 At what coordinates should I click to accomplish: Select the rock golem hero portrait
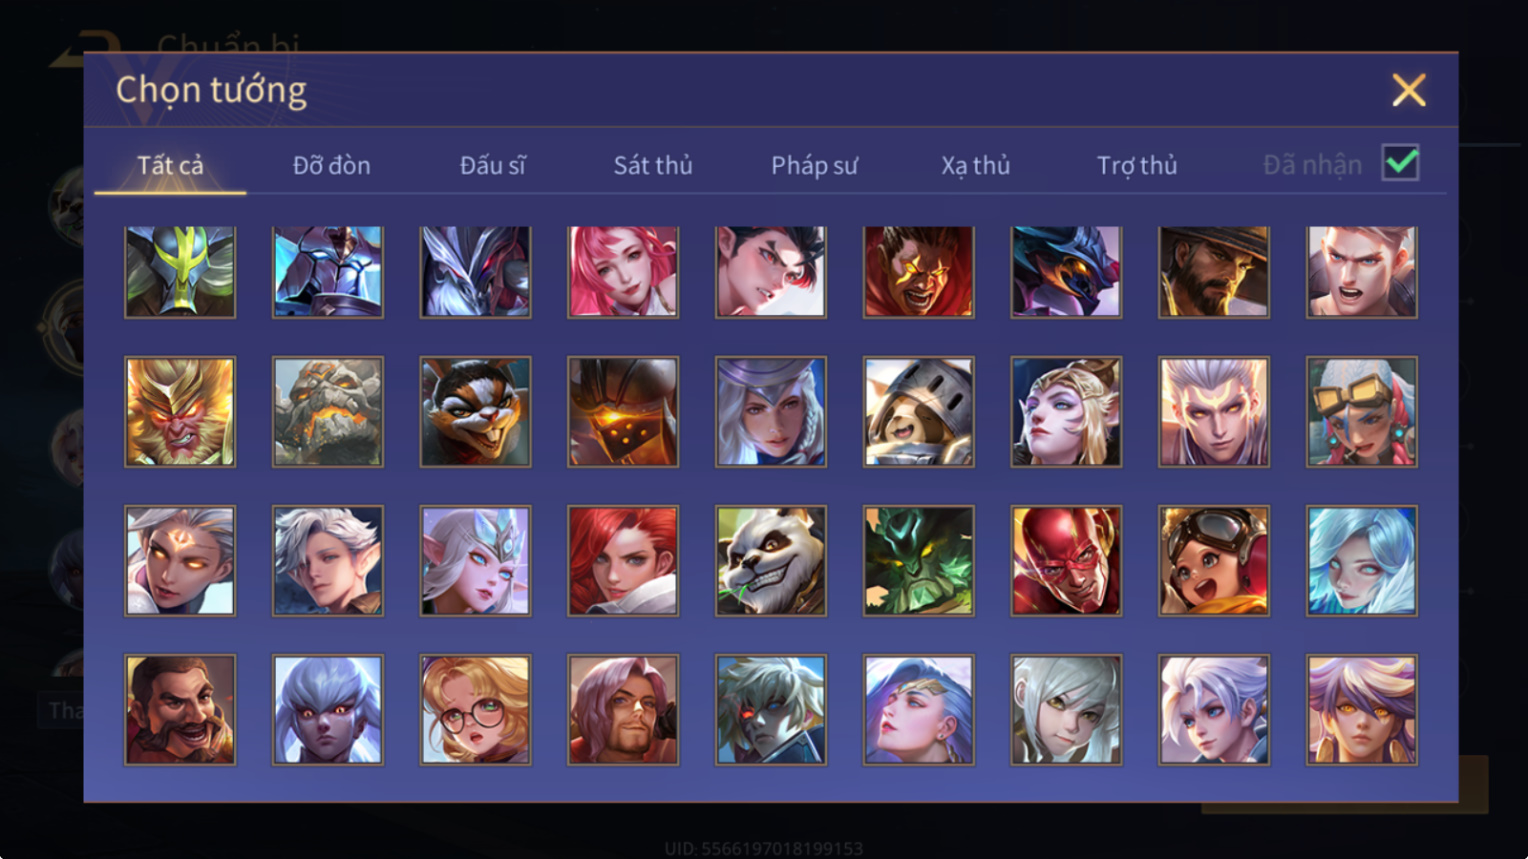click(x=328, y=412)
